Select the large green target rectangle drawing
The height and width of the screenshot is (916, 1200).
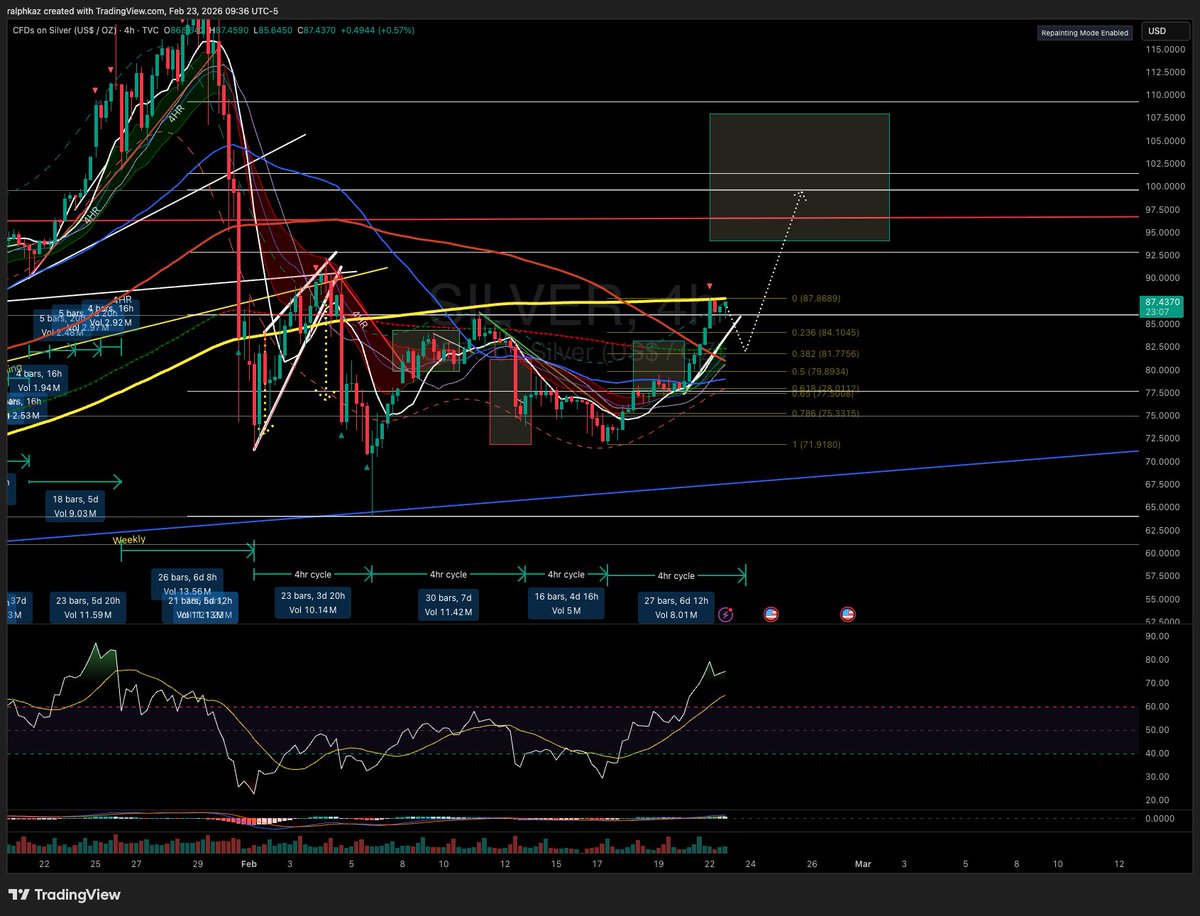(x=799, y=177)
